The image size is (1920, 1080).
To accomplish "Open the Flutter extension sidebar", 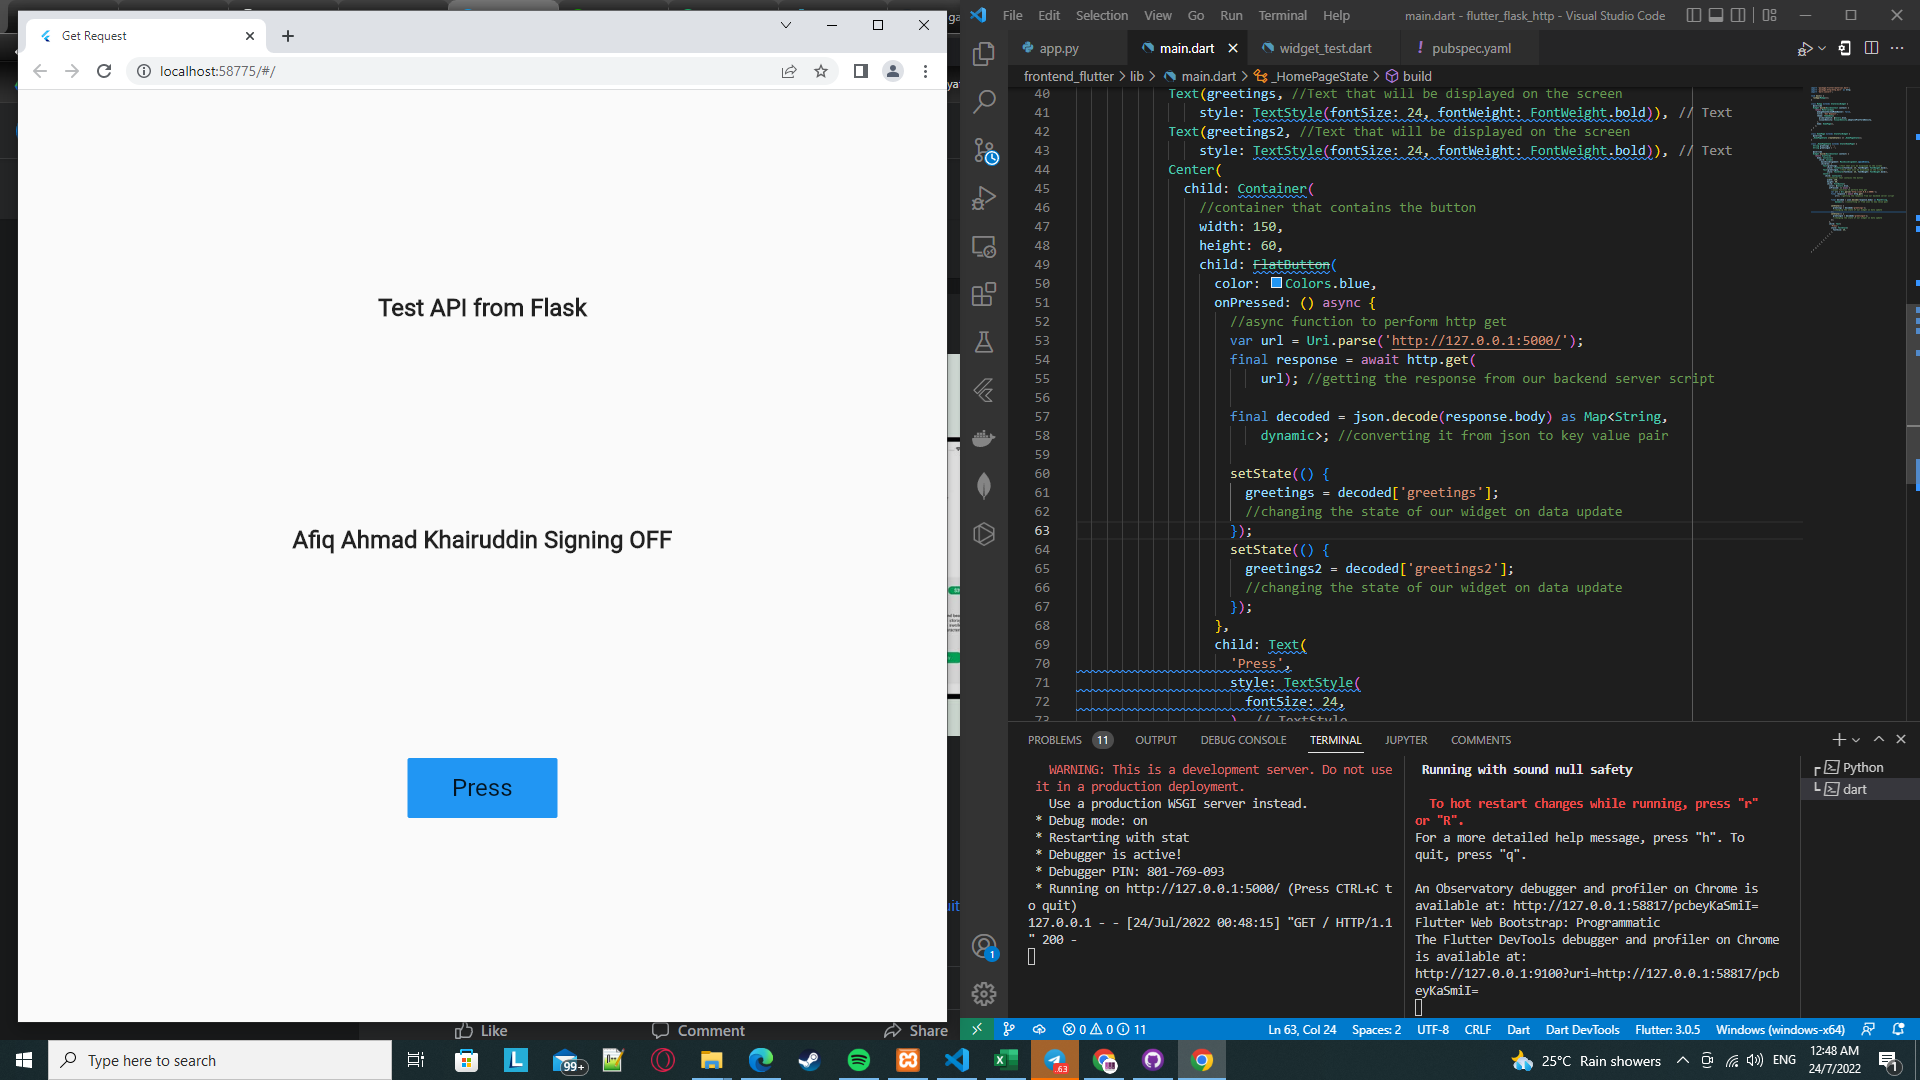I will pos(985,390).
